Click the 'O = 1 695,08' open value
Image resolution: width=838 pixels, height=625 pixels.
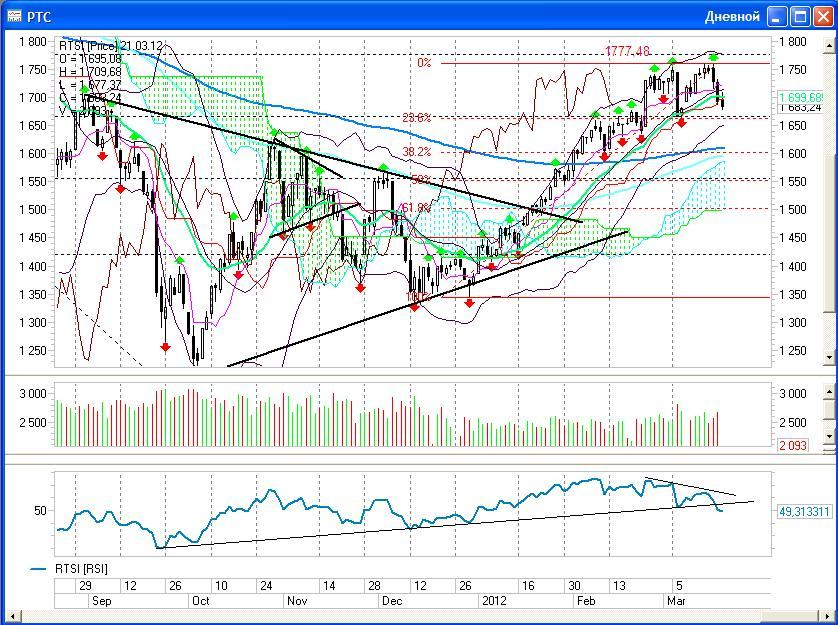pyautogui.click(x=90, y=59)
